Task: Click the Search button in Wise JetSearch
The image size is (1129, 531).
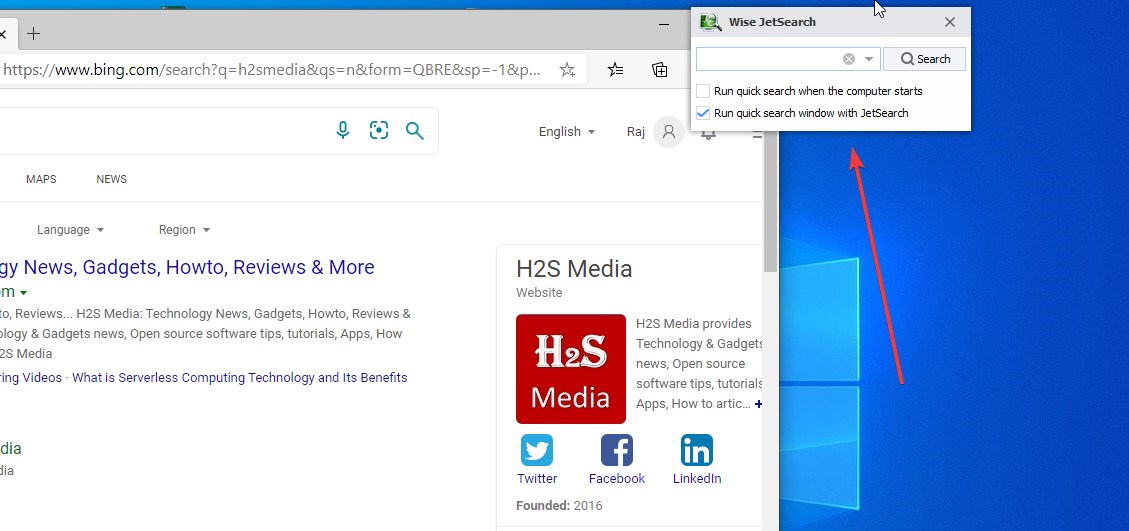Action: click(924, 59)
